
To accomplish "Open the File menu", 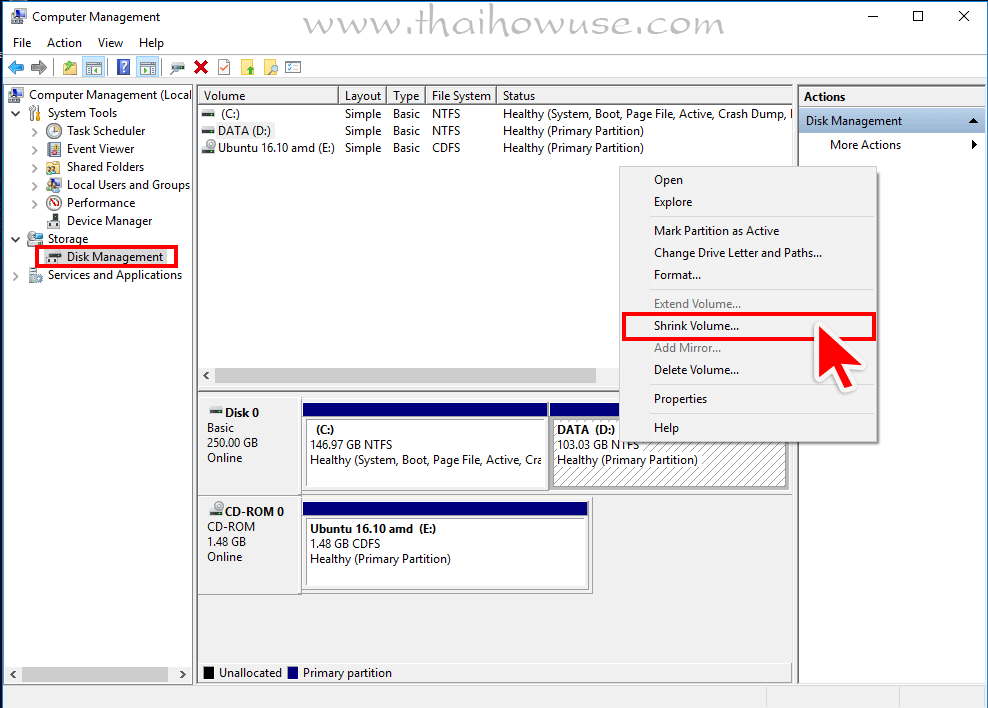I will click(22, 43).
